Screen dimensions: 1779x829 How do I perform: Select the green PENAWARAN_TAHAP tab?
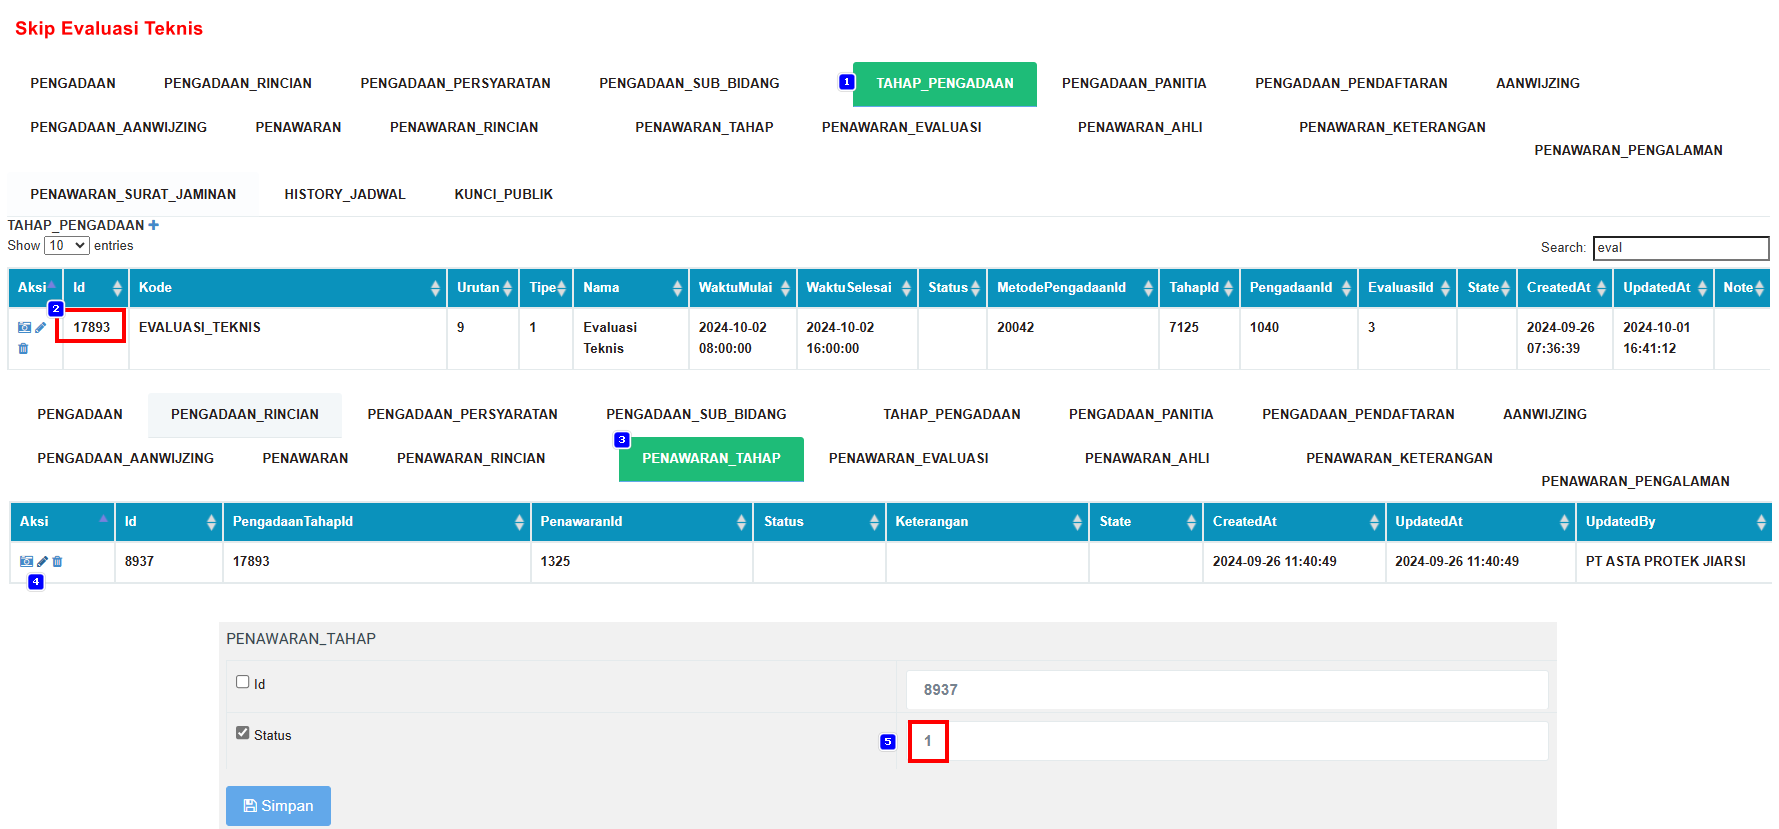(x=711, y=459)
